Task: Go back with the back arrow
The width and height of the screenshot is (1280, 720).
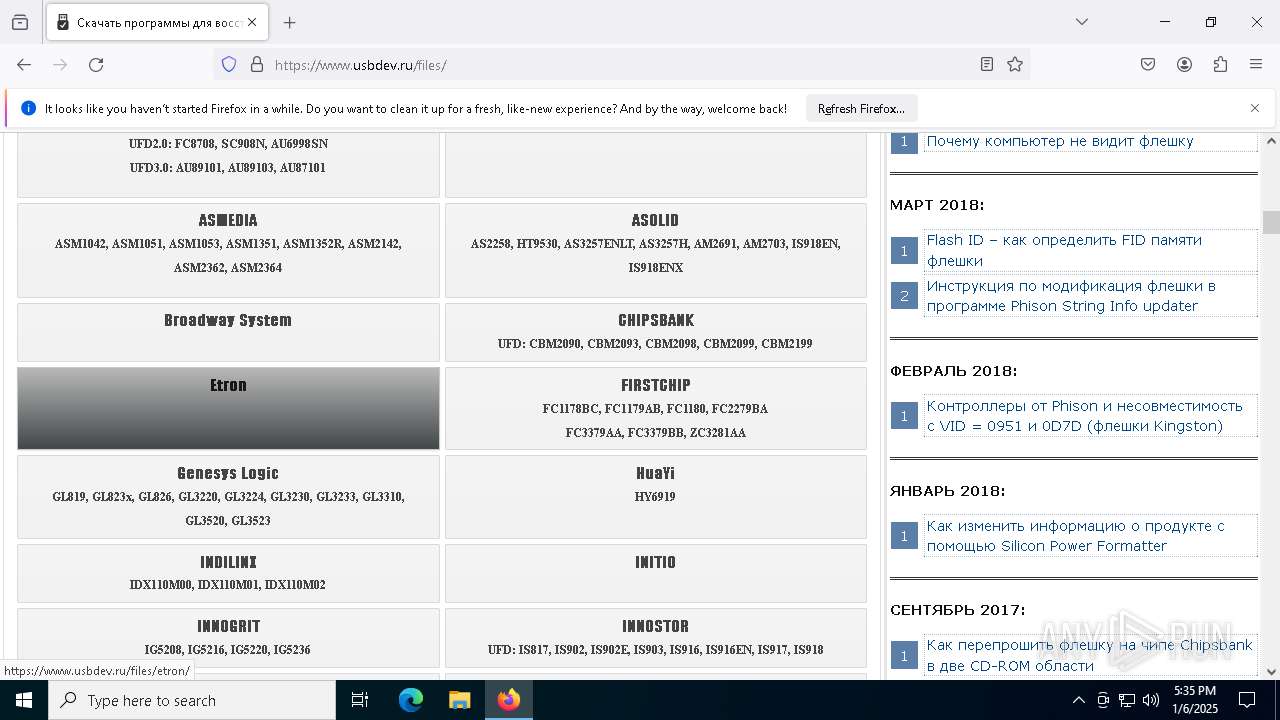Action: (24, 64)
